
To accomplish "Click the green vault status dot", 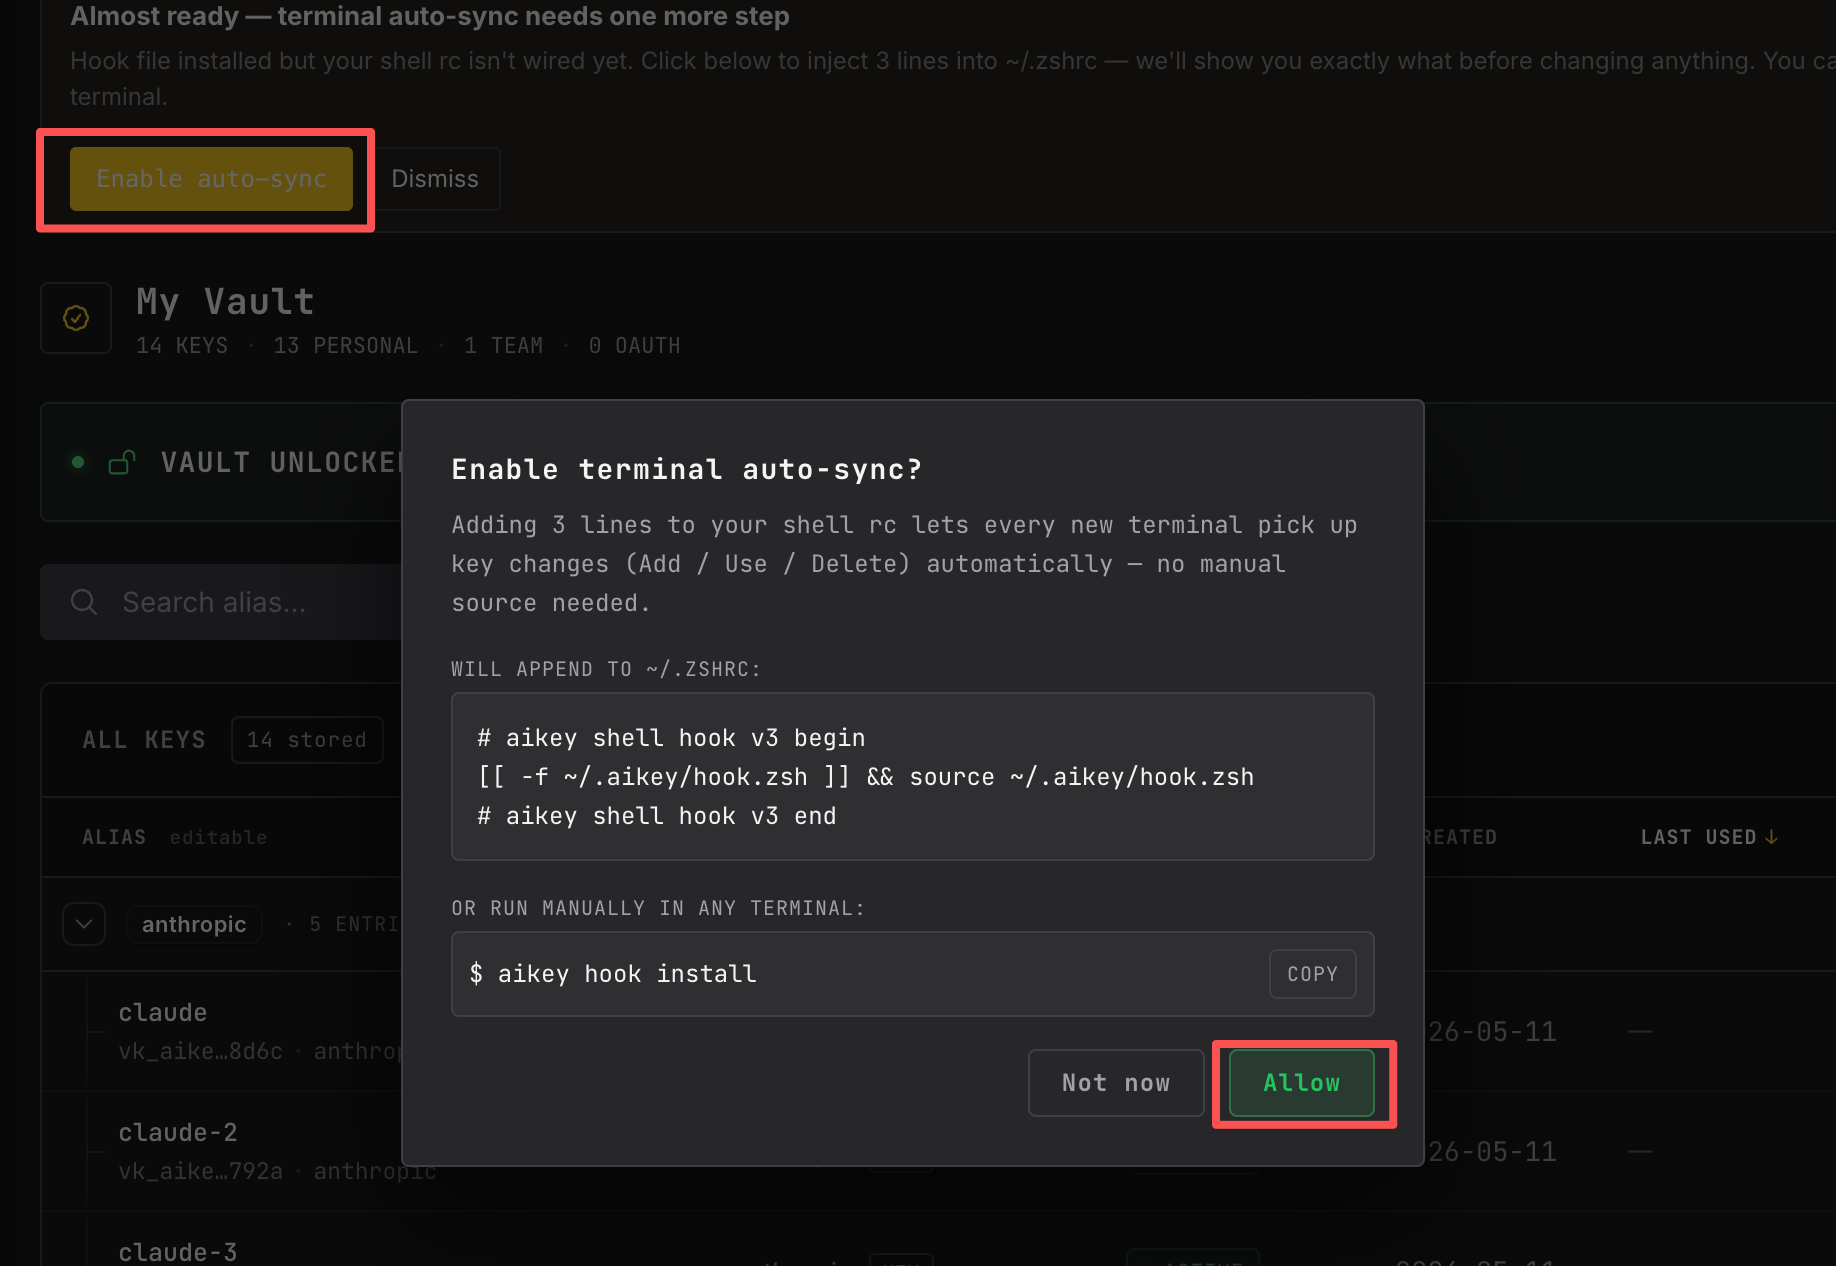I will 78,462.
